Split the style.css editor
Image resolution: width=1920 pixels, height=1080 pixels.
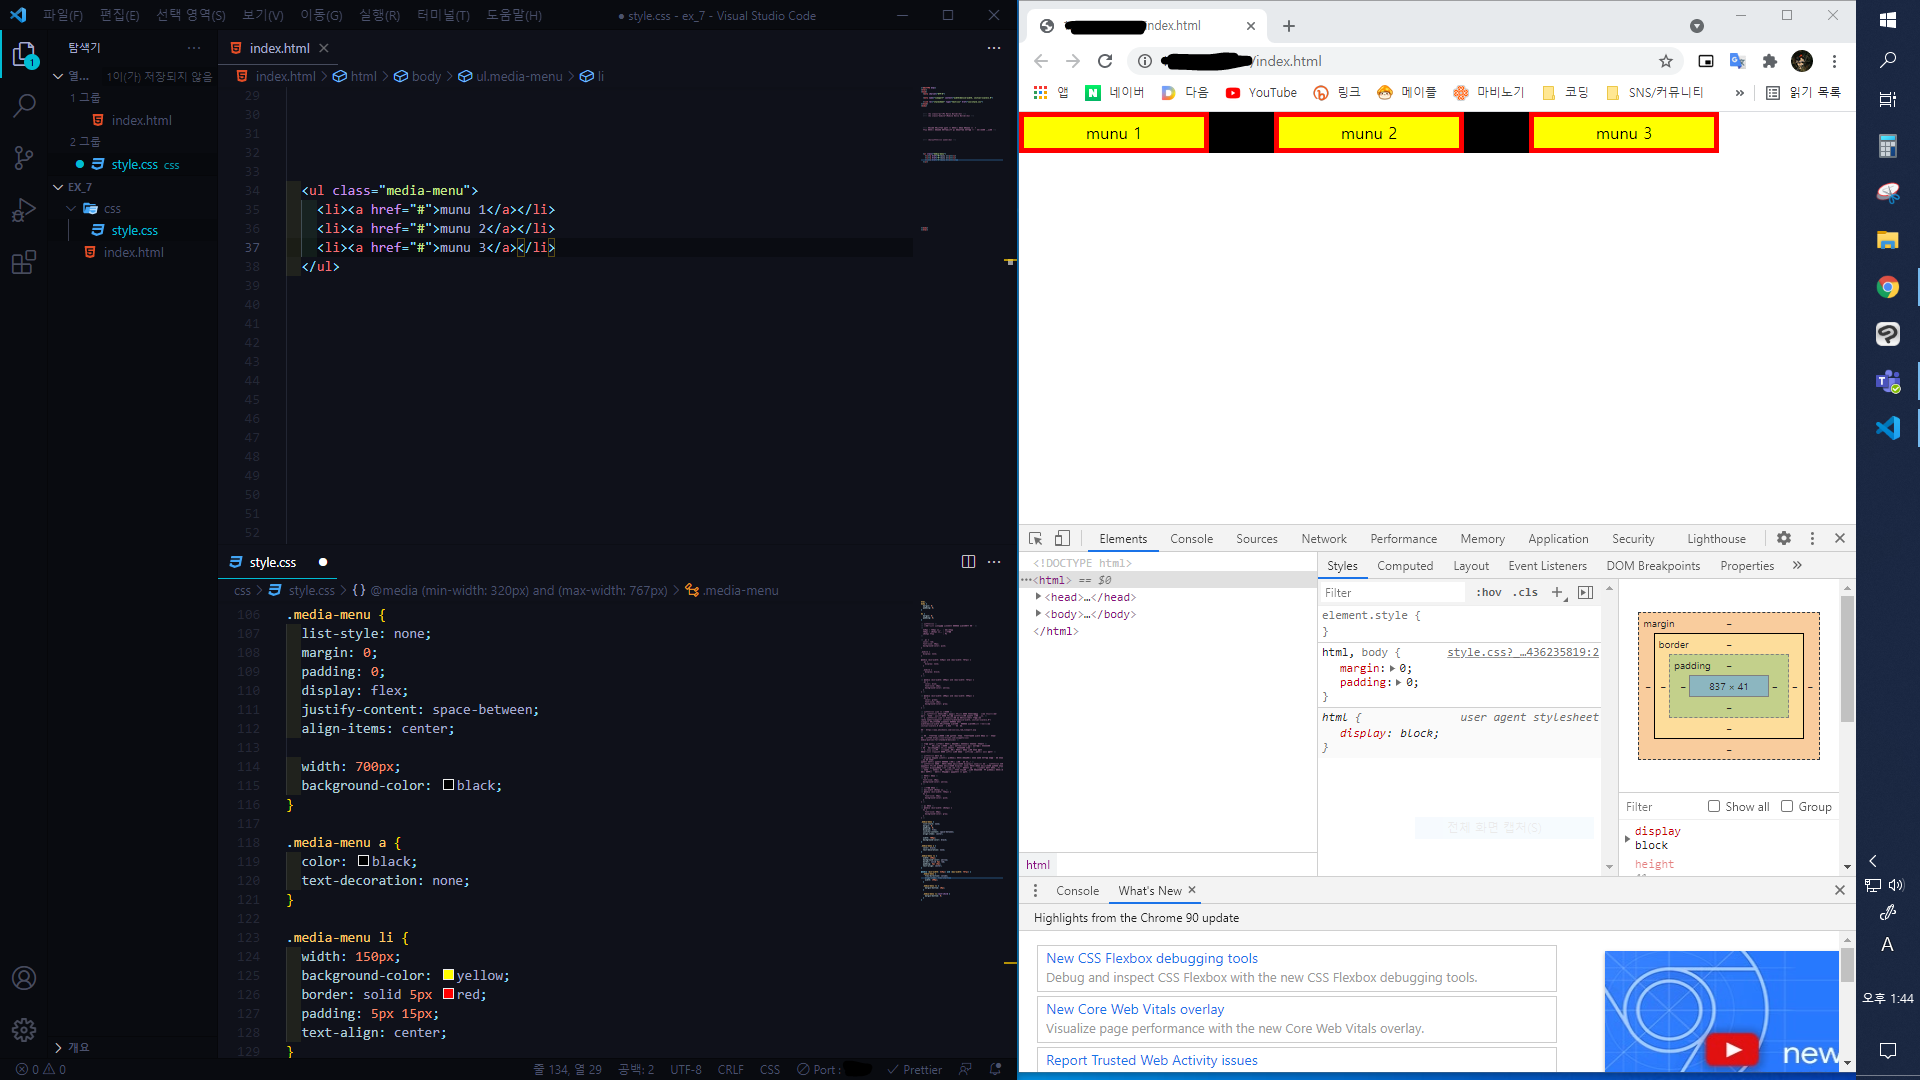968,562
